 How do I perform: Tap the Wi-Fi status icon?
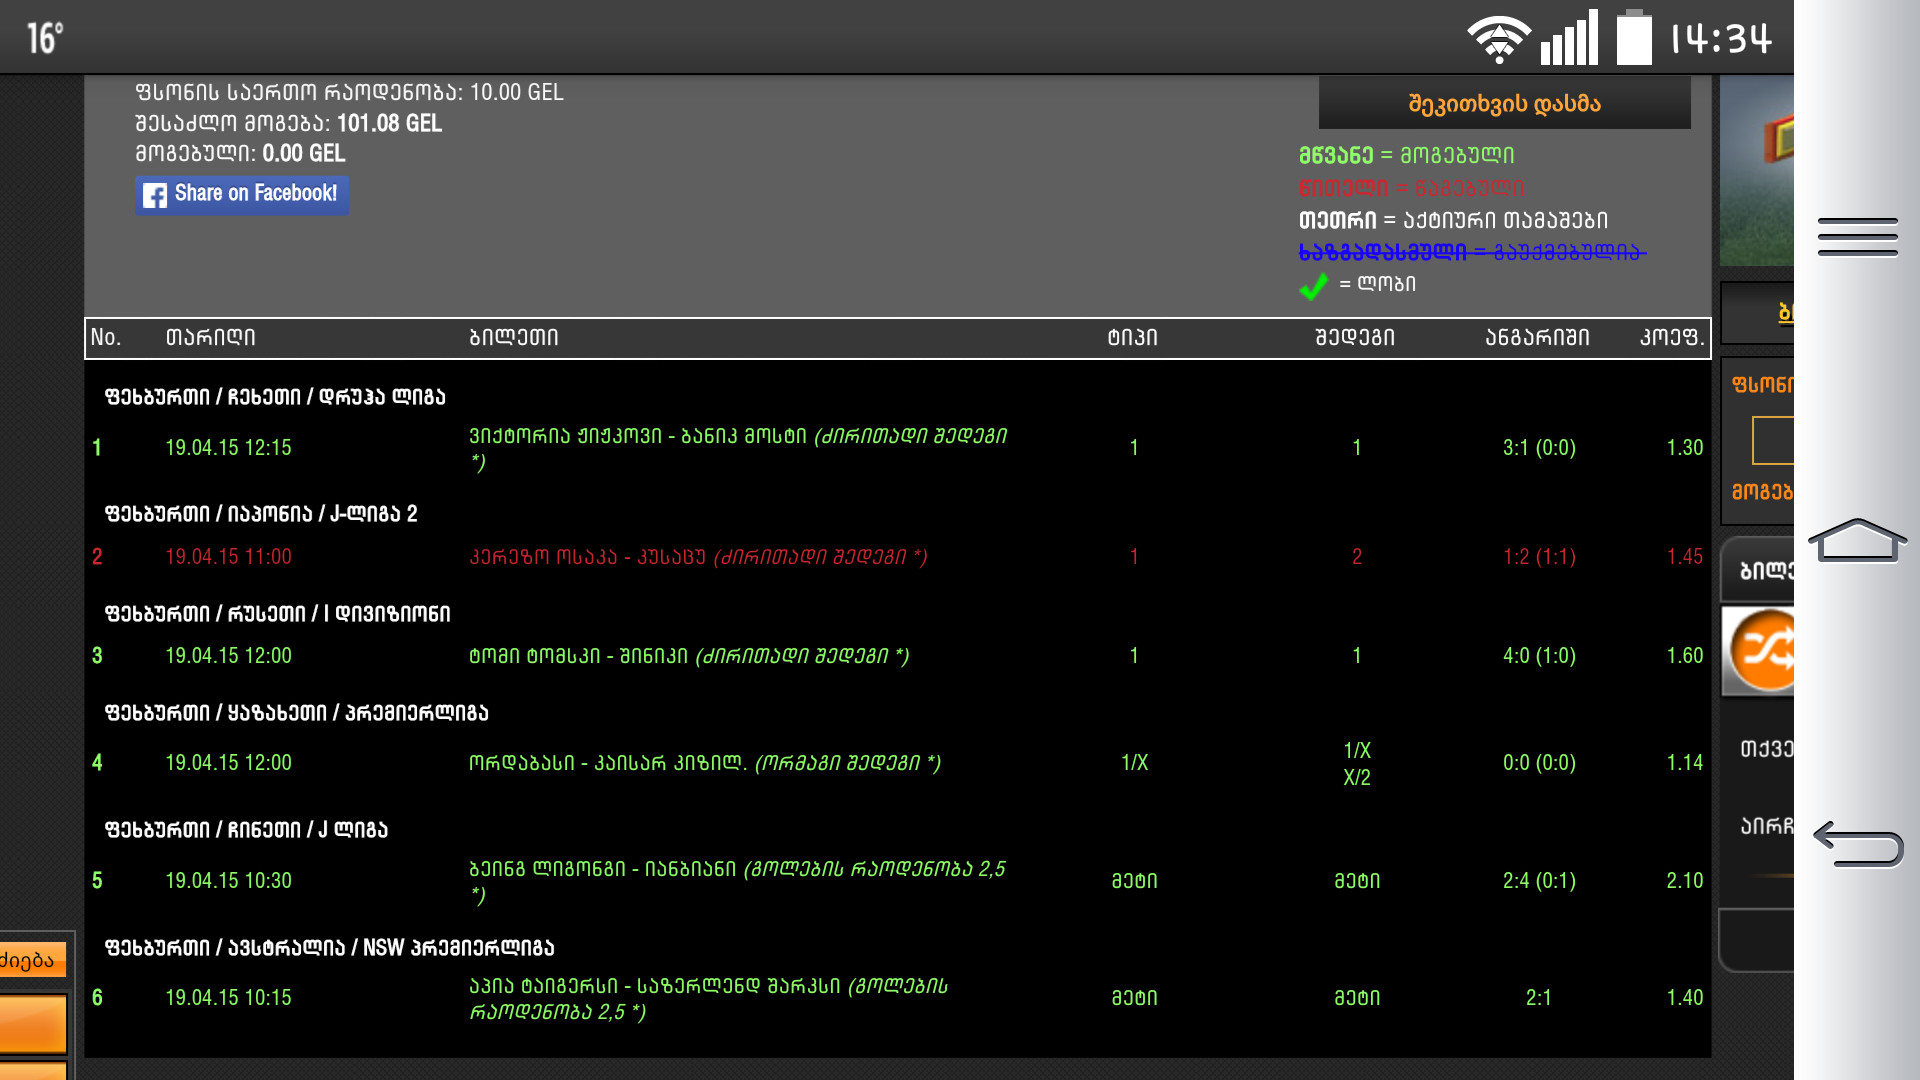(1498, 39)
